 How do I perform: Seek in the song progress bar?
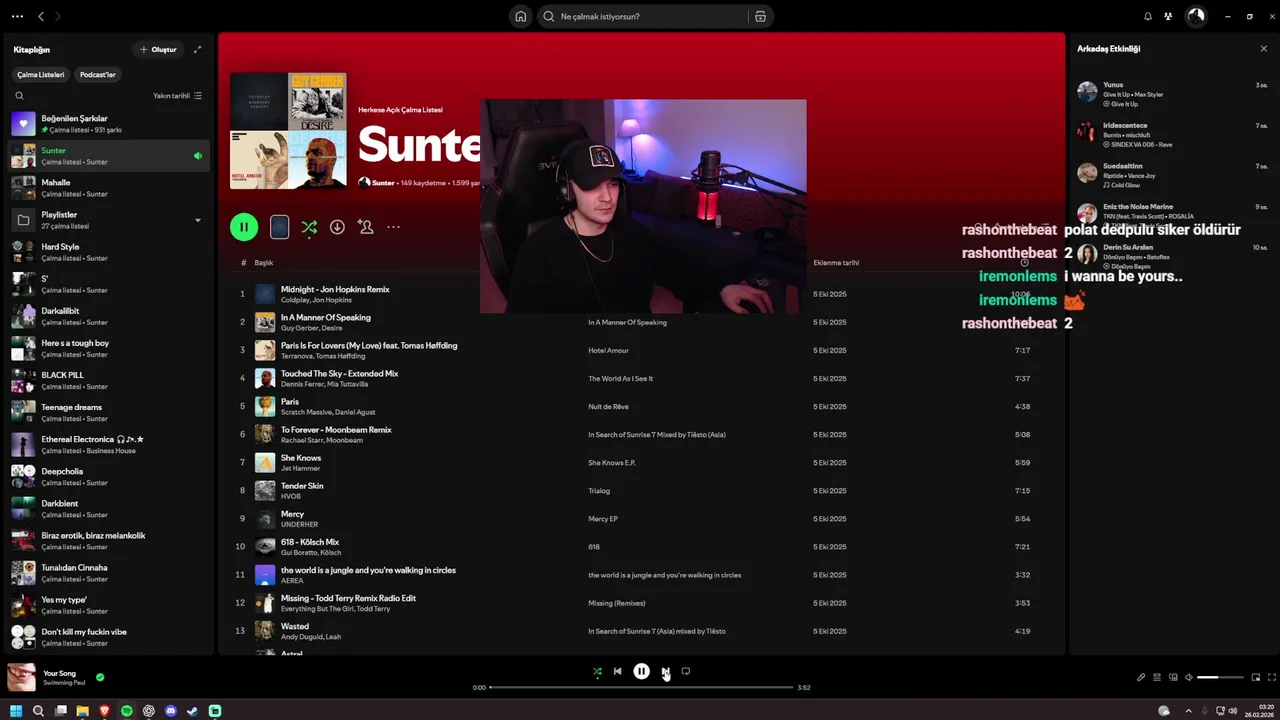[x=642, y=687]
